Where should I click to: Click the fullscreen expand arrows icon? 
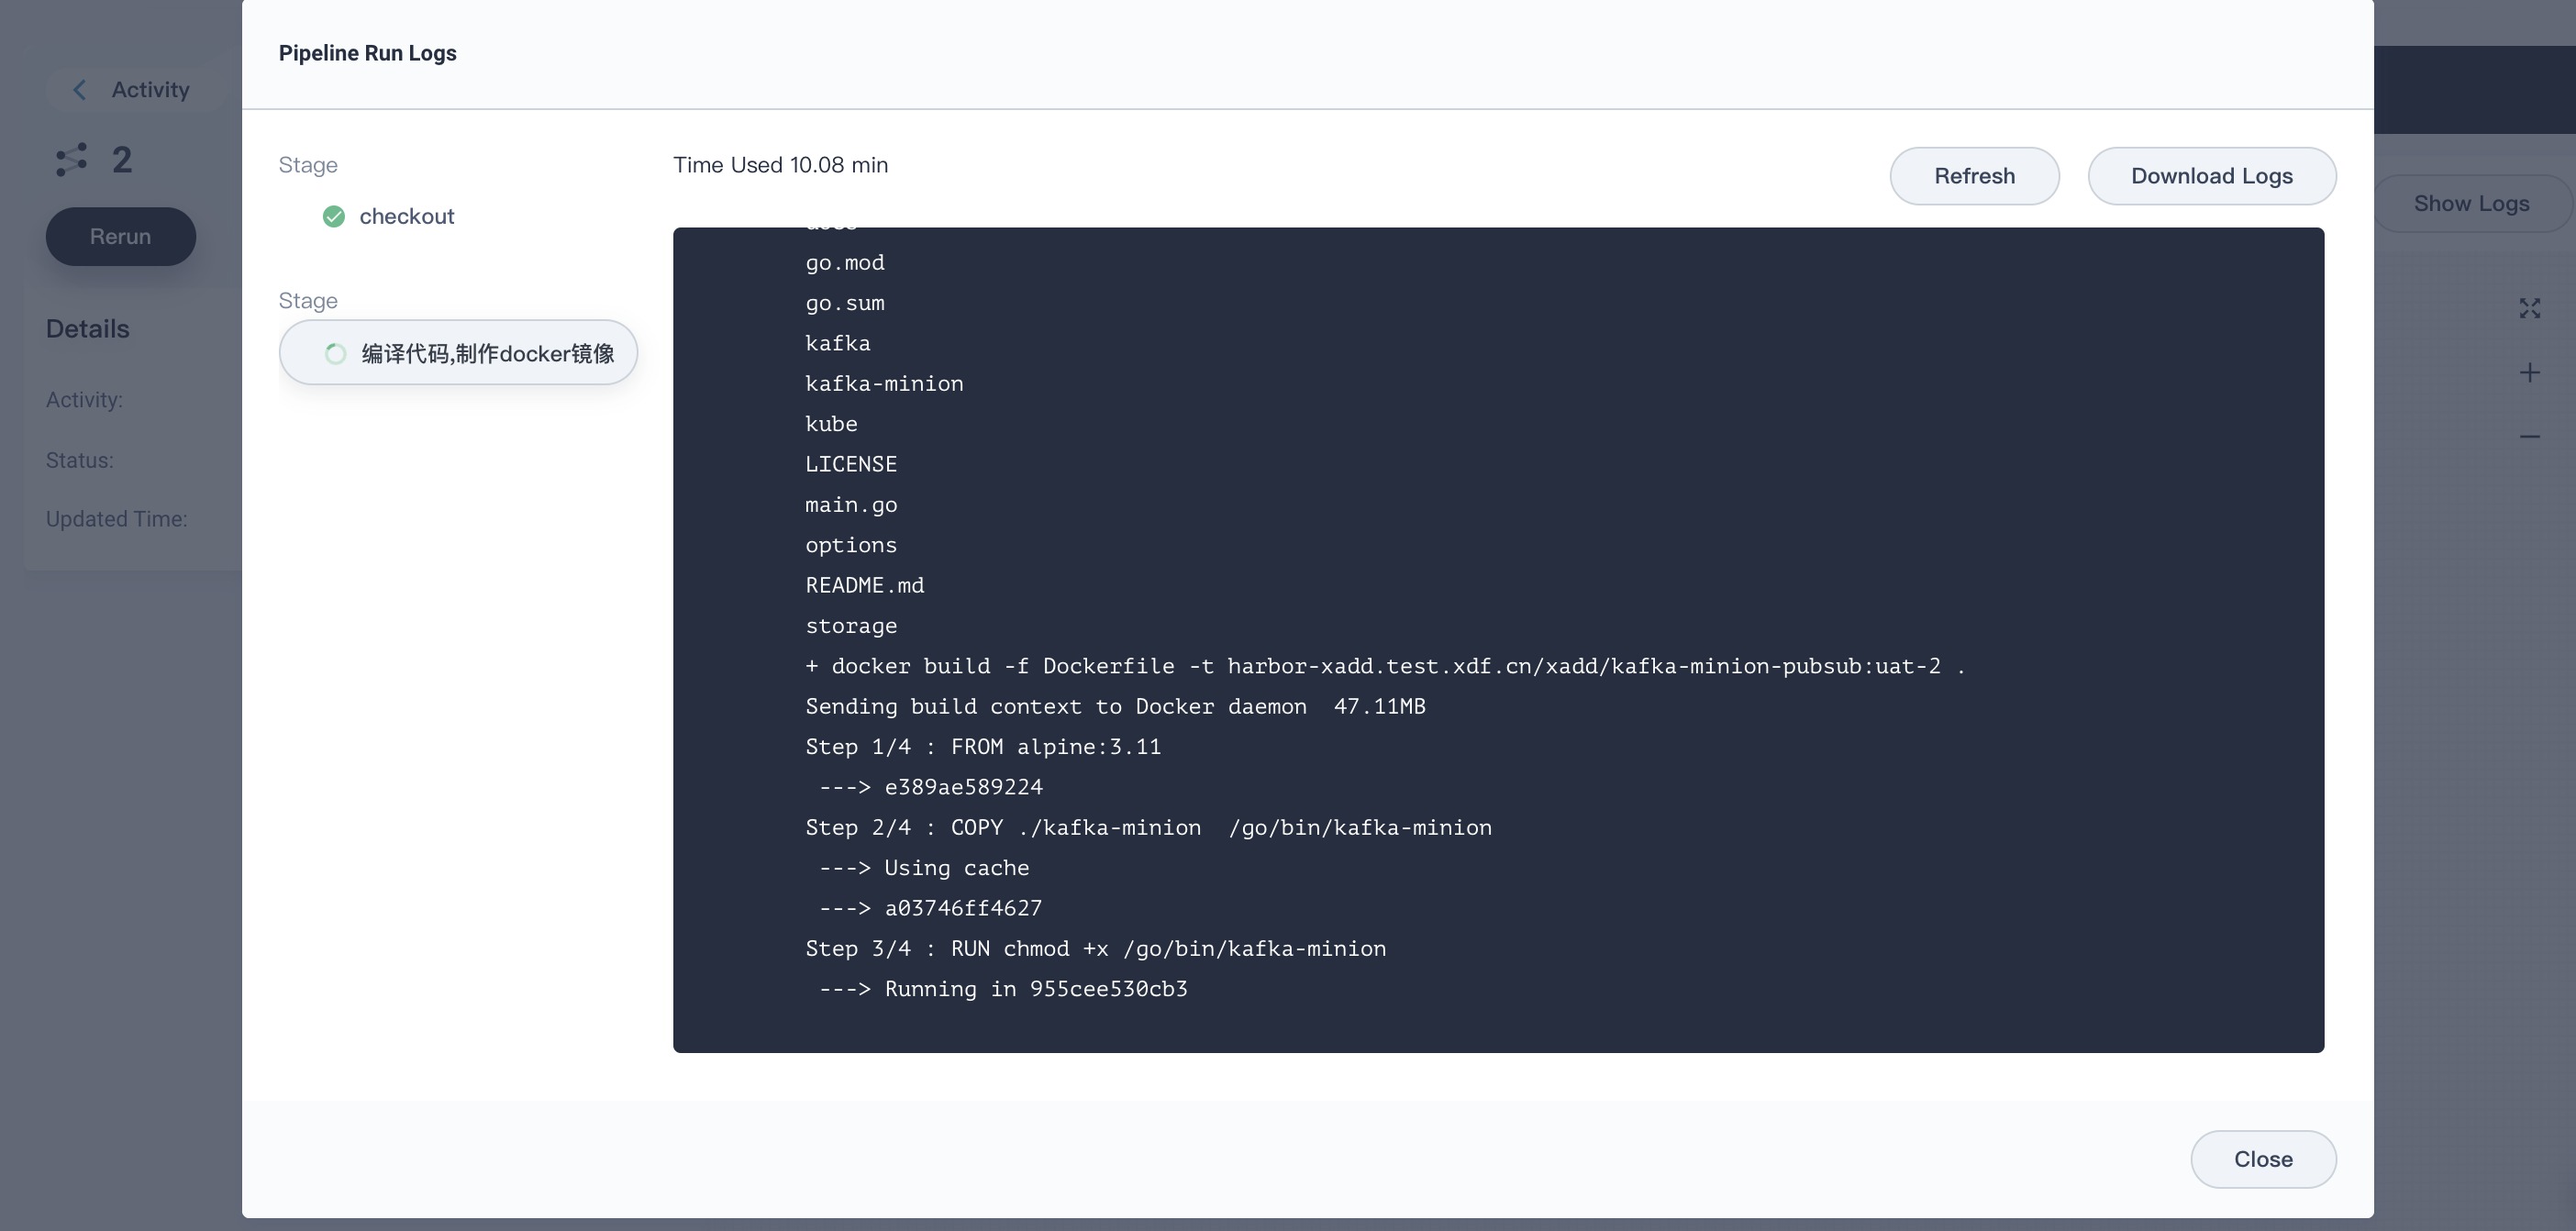pyautogui.click(x=2529, y=309)
